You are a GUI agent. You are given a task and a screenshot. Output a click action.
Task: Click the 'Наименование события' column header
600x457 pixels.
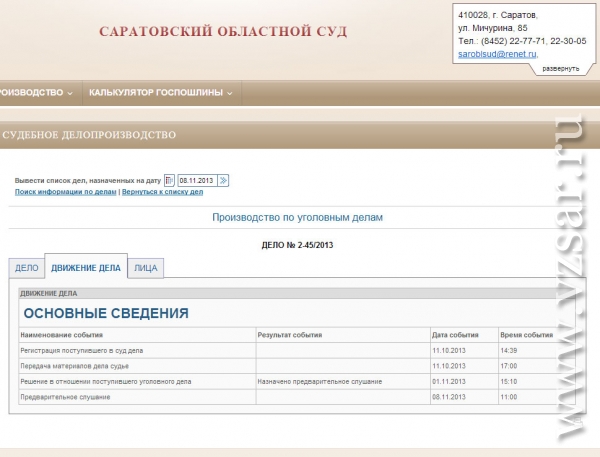[62, 335]
